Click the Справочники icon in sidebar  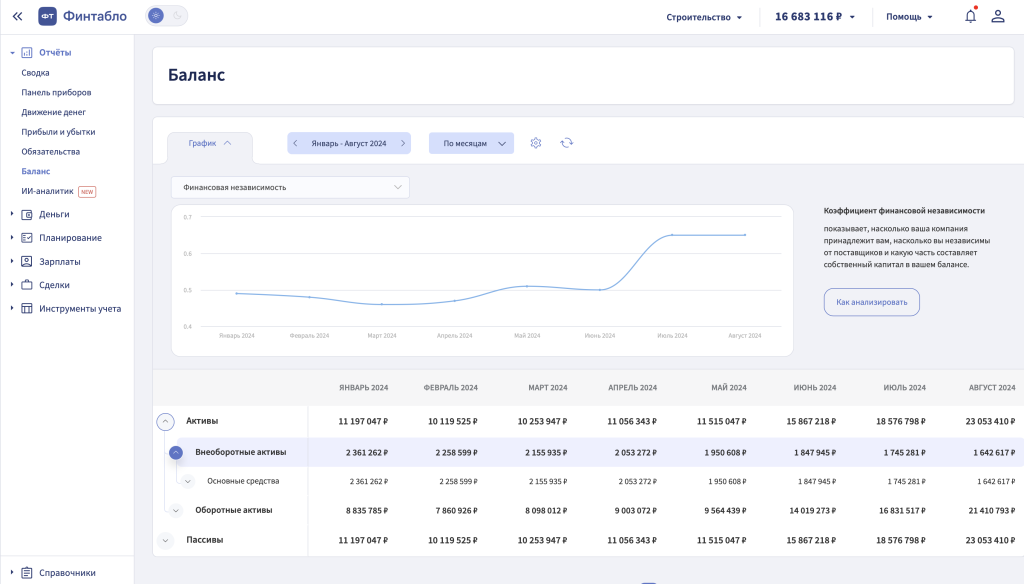[x=27, y=573]
